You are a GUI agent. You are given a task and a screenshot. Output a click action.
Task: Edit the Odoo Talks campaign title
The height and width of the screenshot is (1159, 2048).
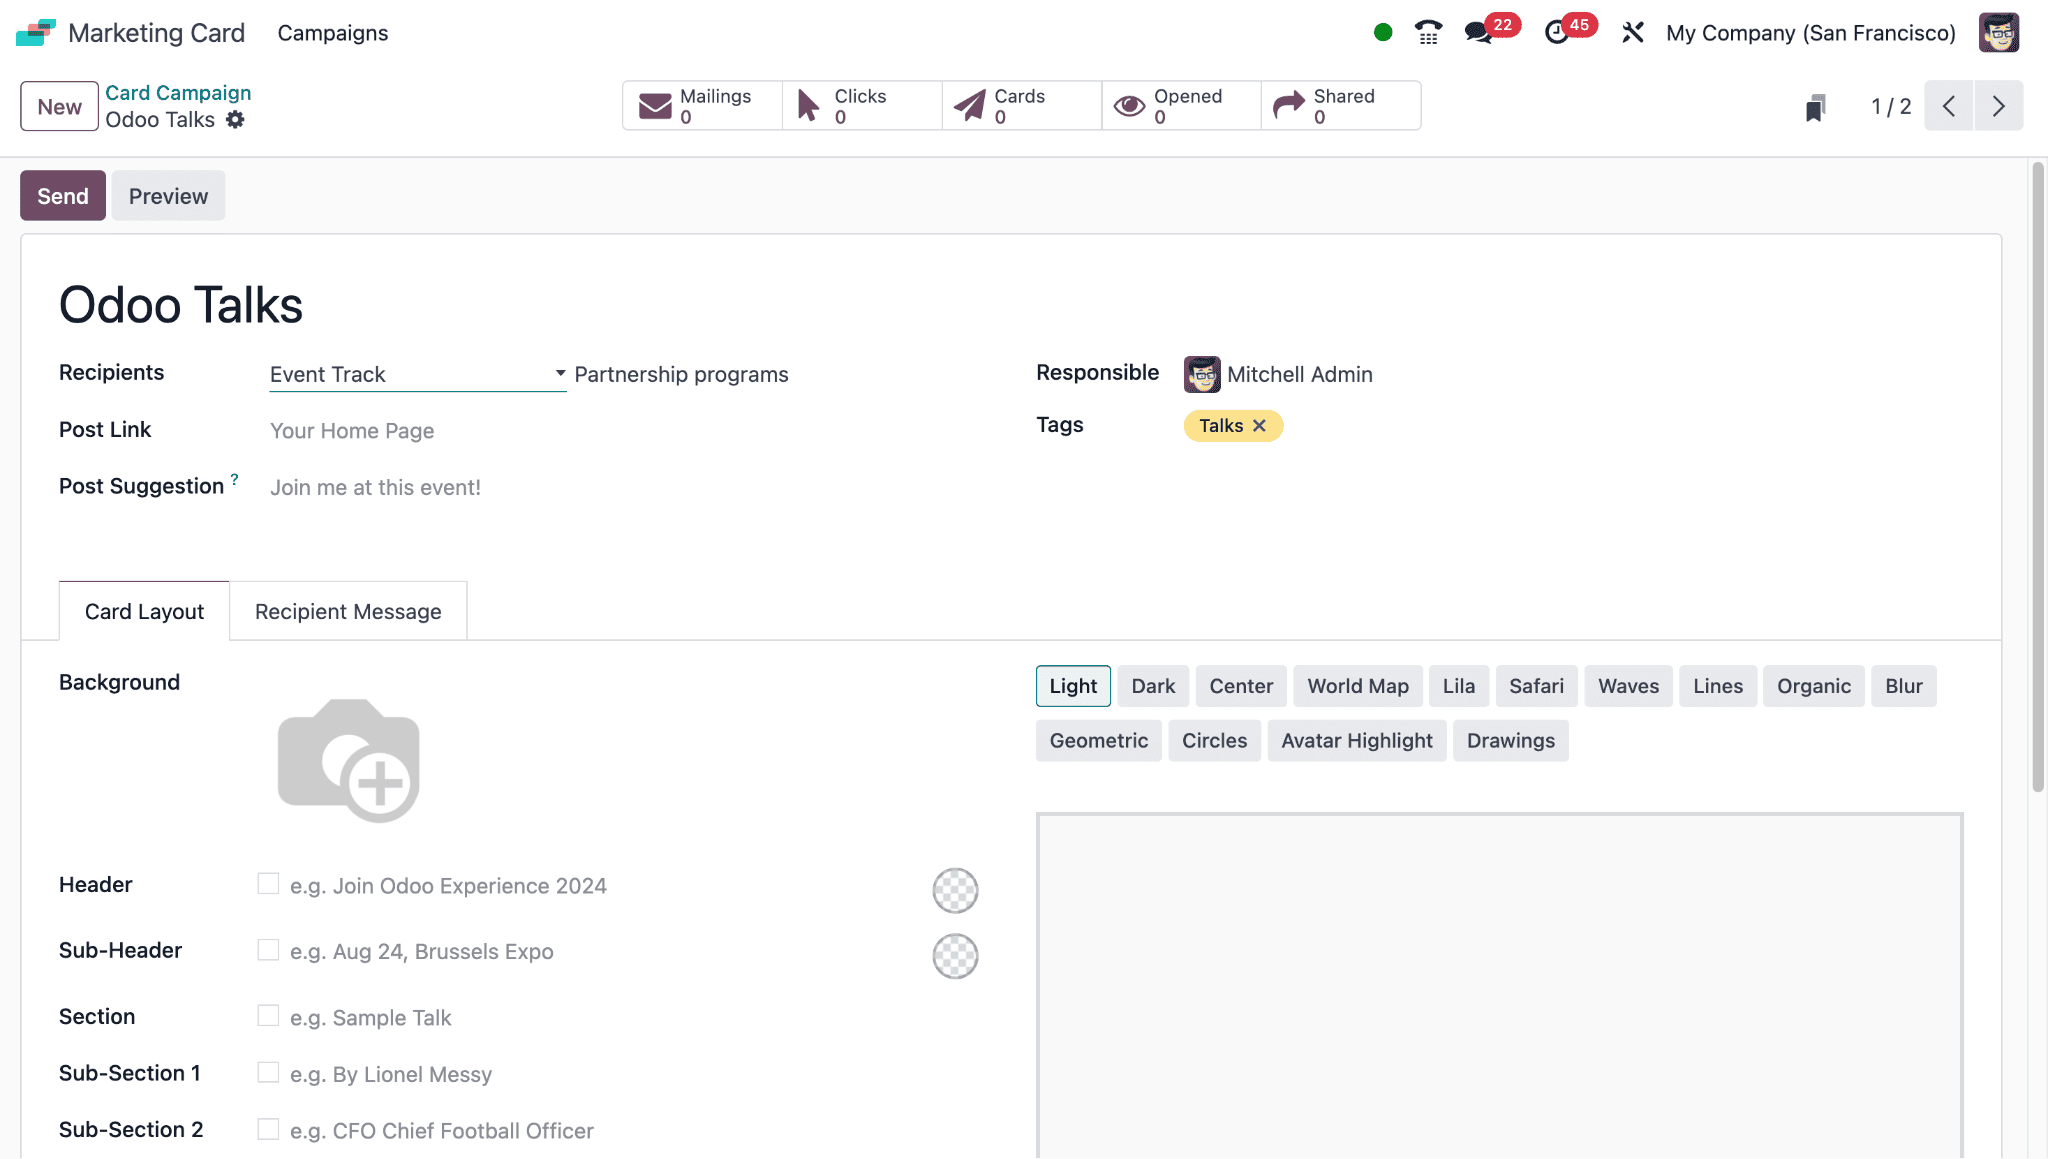click(181, 305)
